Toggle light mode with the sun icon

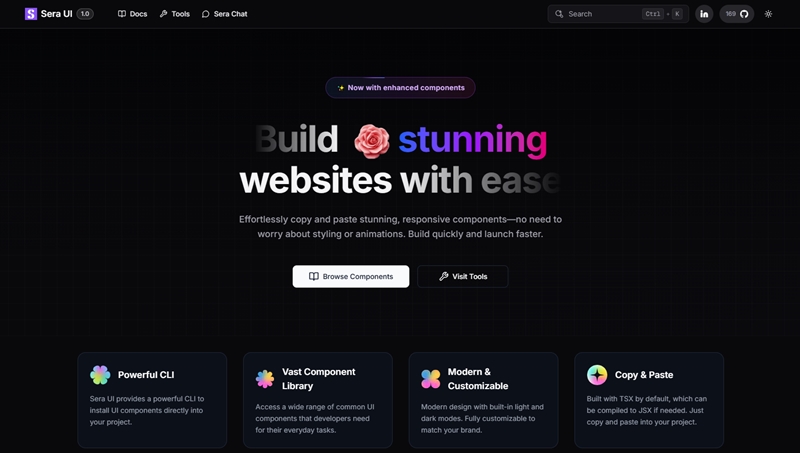point(768,14)
